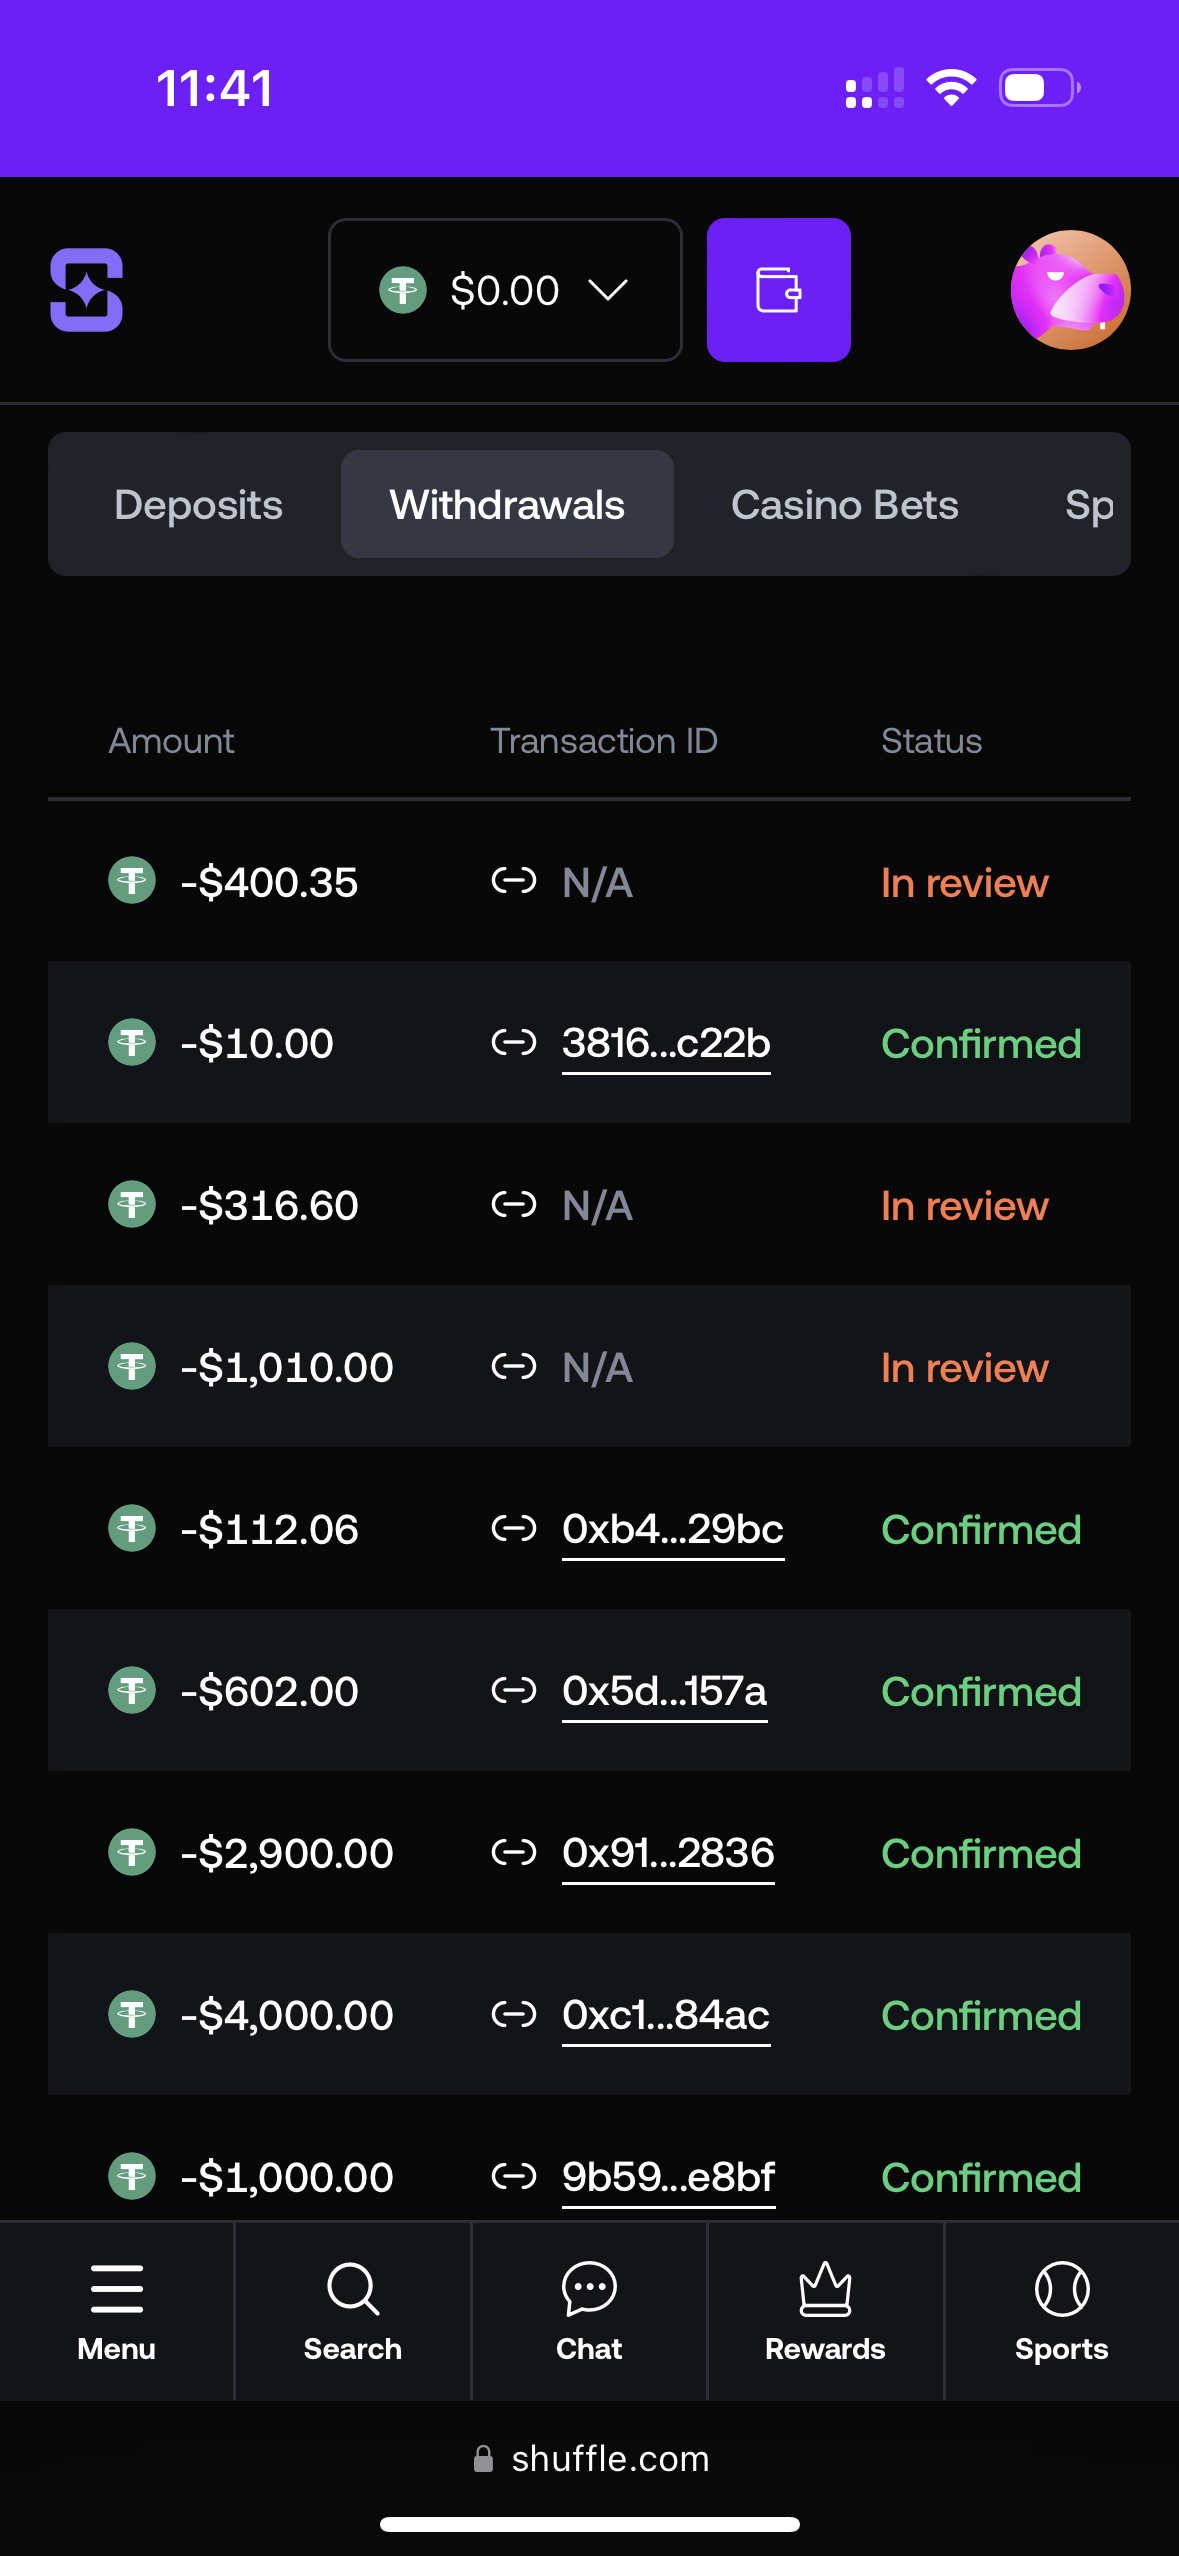
Task: Open transaction link 0x5d...157a
Action: (x=664, y=1691)
